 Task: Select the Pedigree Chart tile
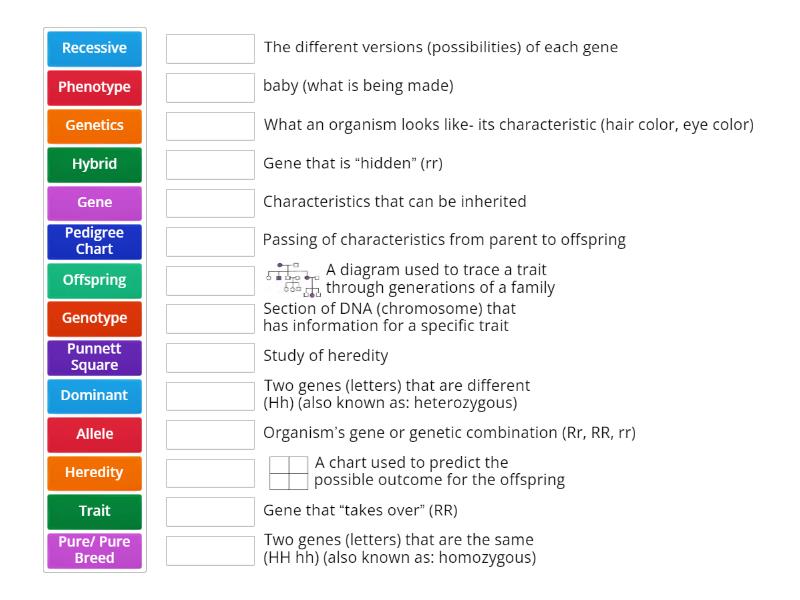(x=94, y=241)
